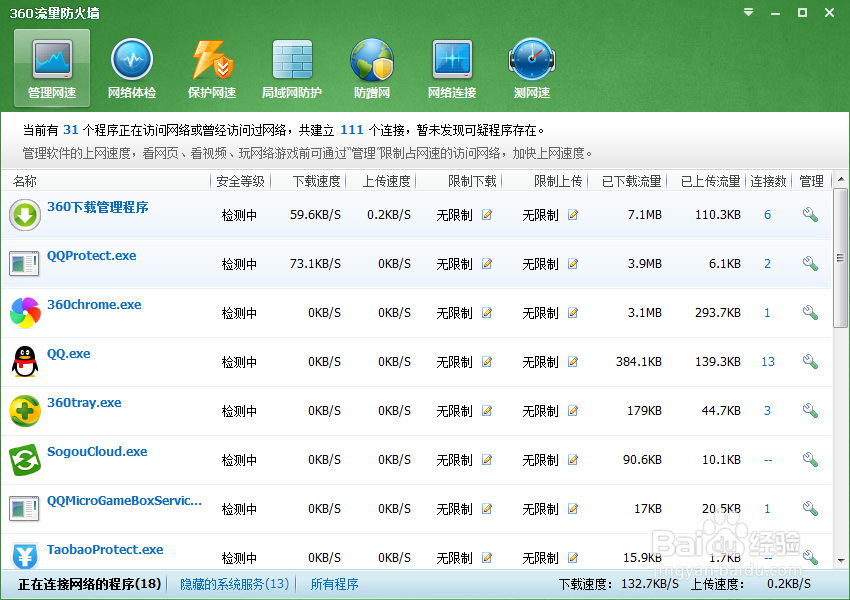Open manage wrench for 360tray.exe
This screenshot has height=600, width=850.
coord(810,411)
